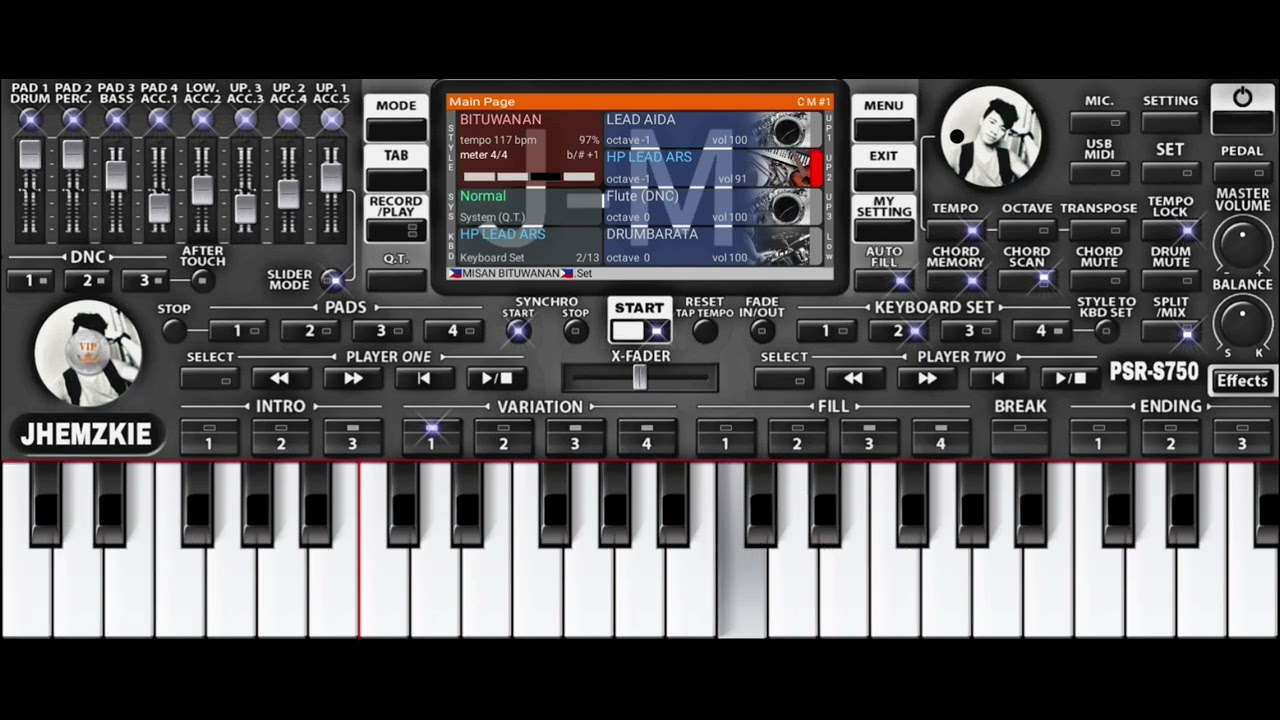Viewport: 1280px width, 720px height.
Task: Adjust the MASTER VOLUME knob
Action: point(1242,245)
